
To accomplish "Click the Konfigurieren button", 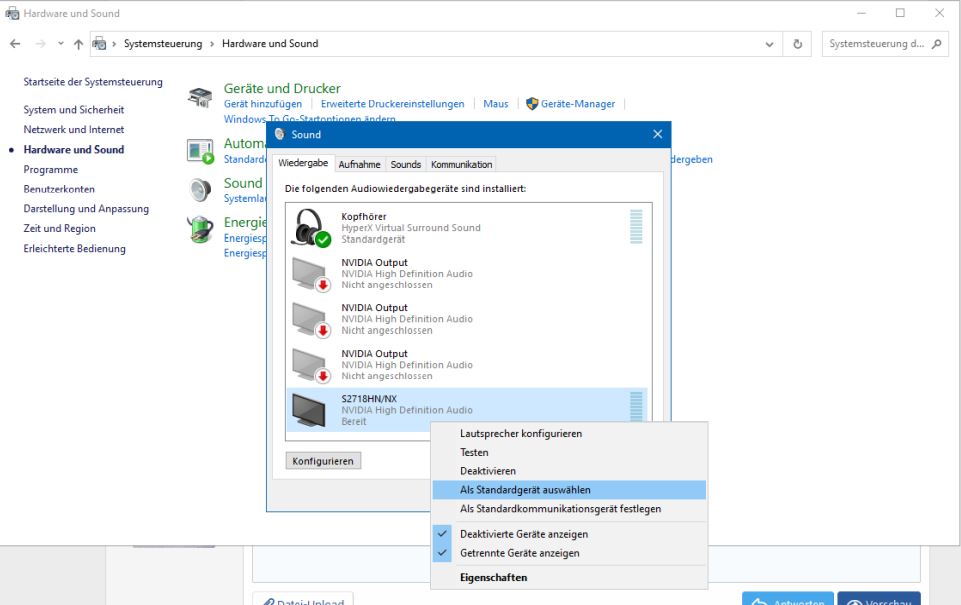I will click(x=323, y=461).
